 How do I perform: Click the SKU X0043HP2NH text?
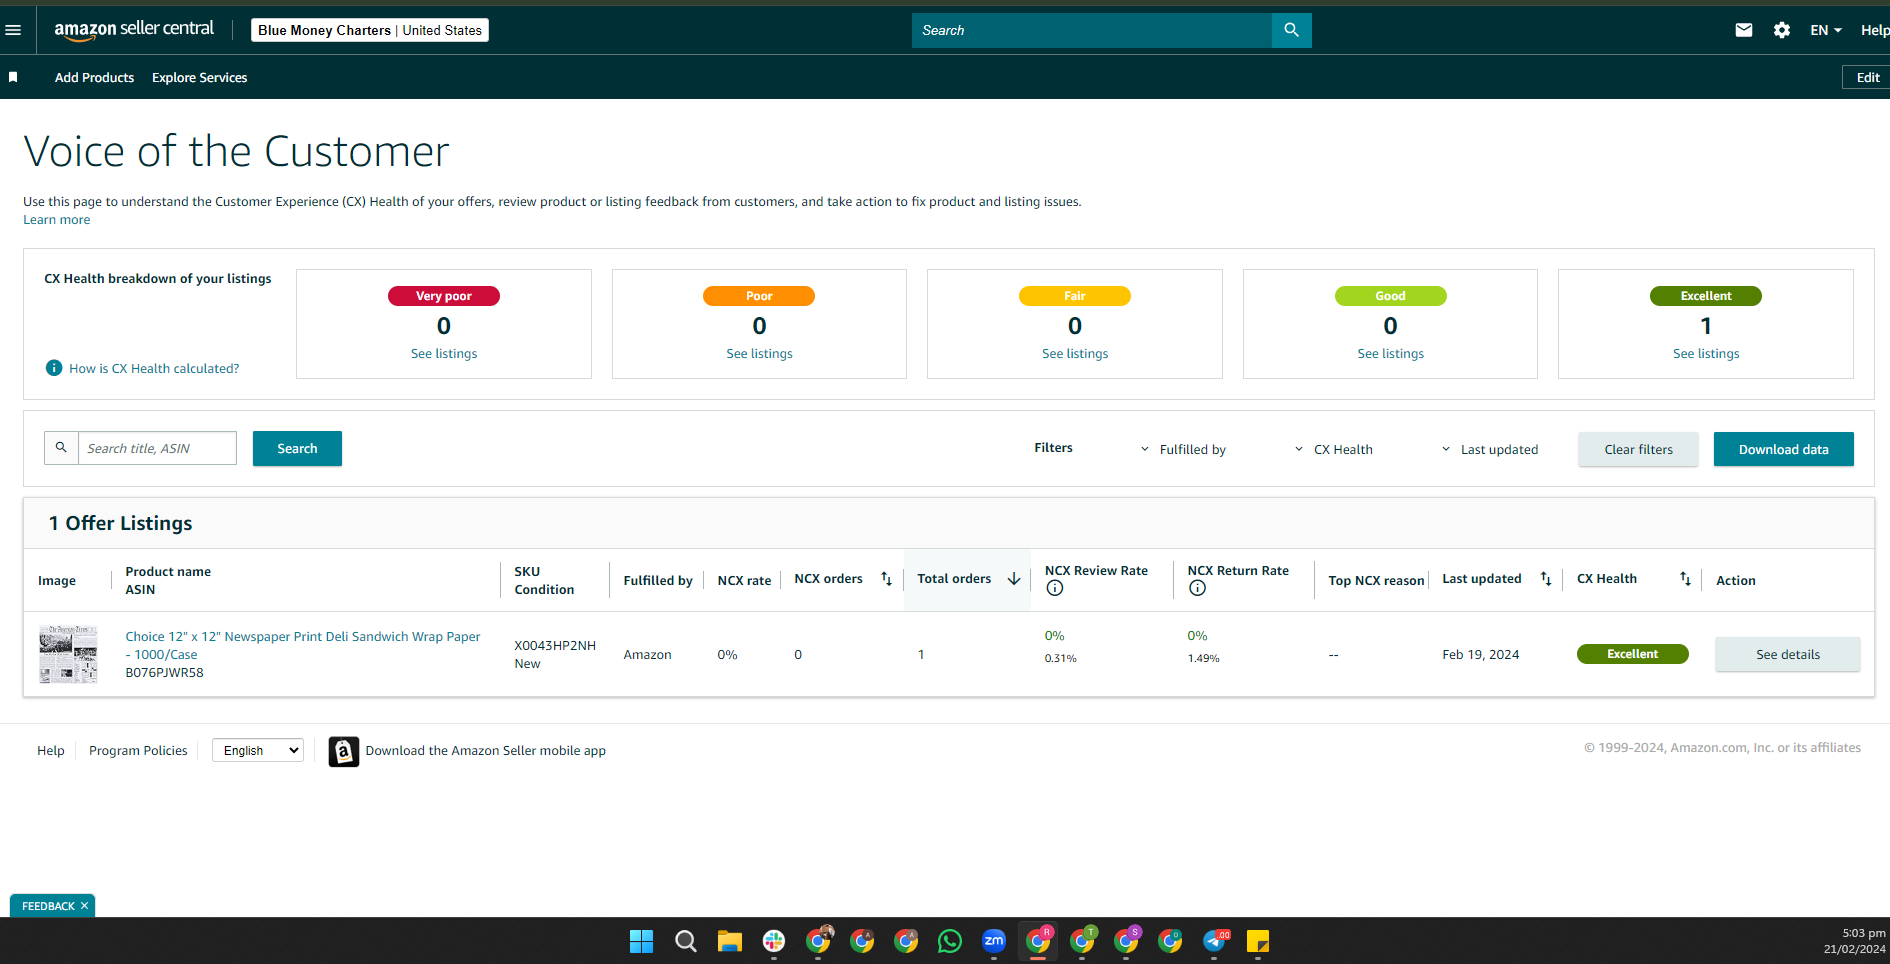[555, 646]
